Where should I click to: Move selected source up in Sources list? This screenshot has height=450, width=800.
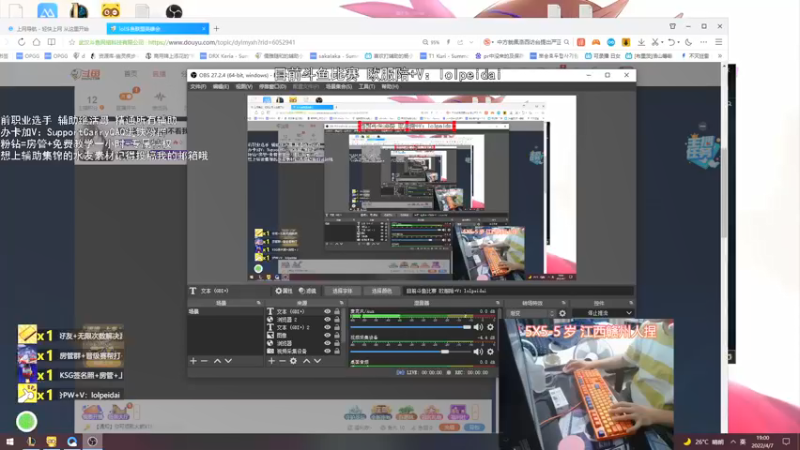coord(307,361)
